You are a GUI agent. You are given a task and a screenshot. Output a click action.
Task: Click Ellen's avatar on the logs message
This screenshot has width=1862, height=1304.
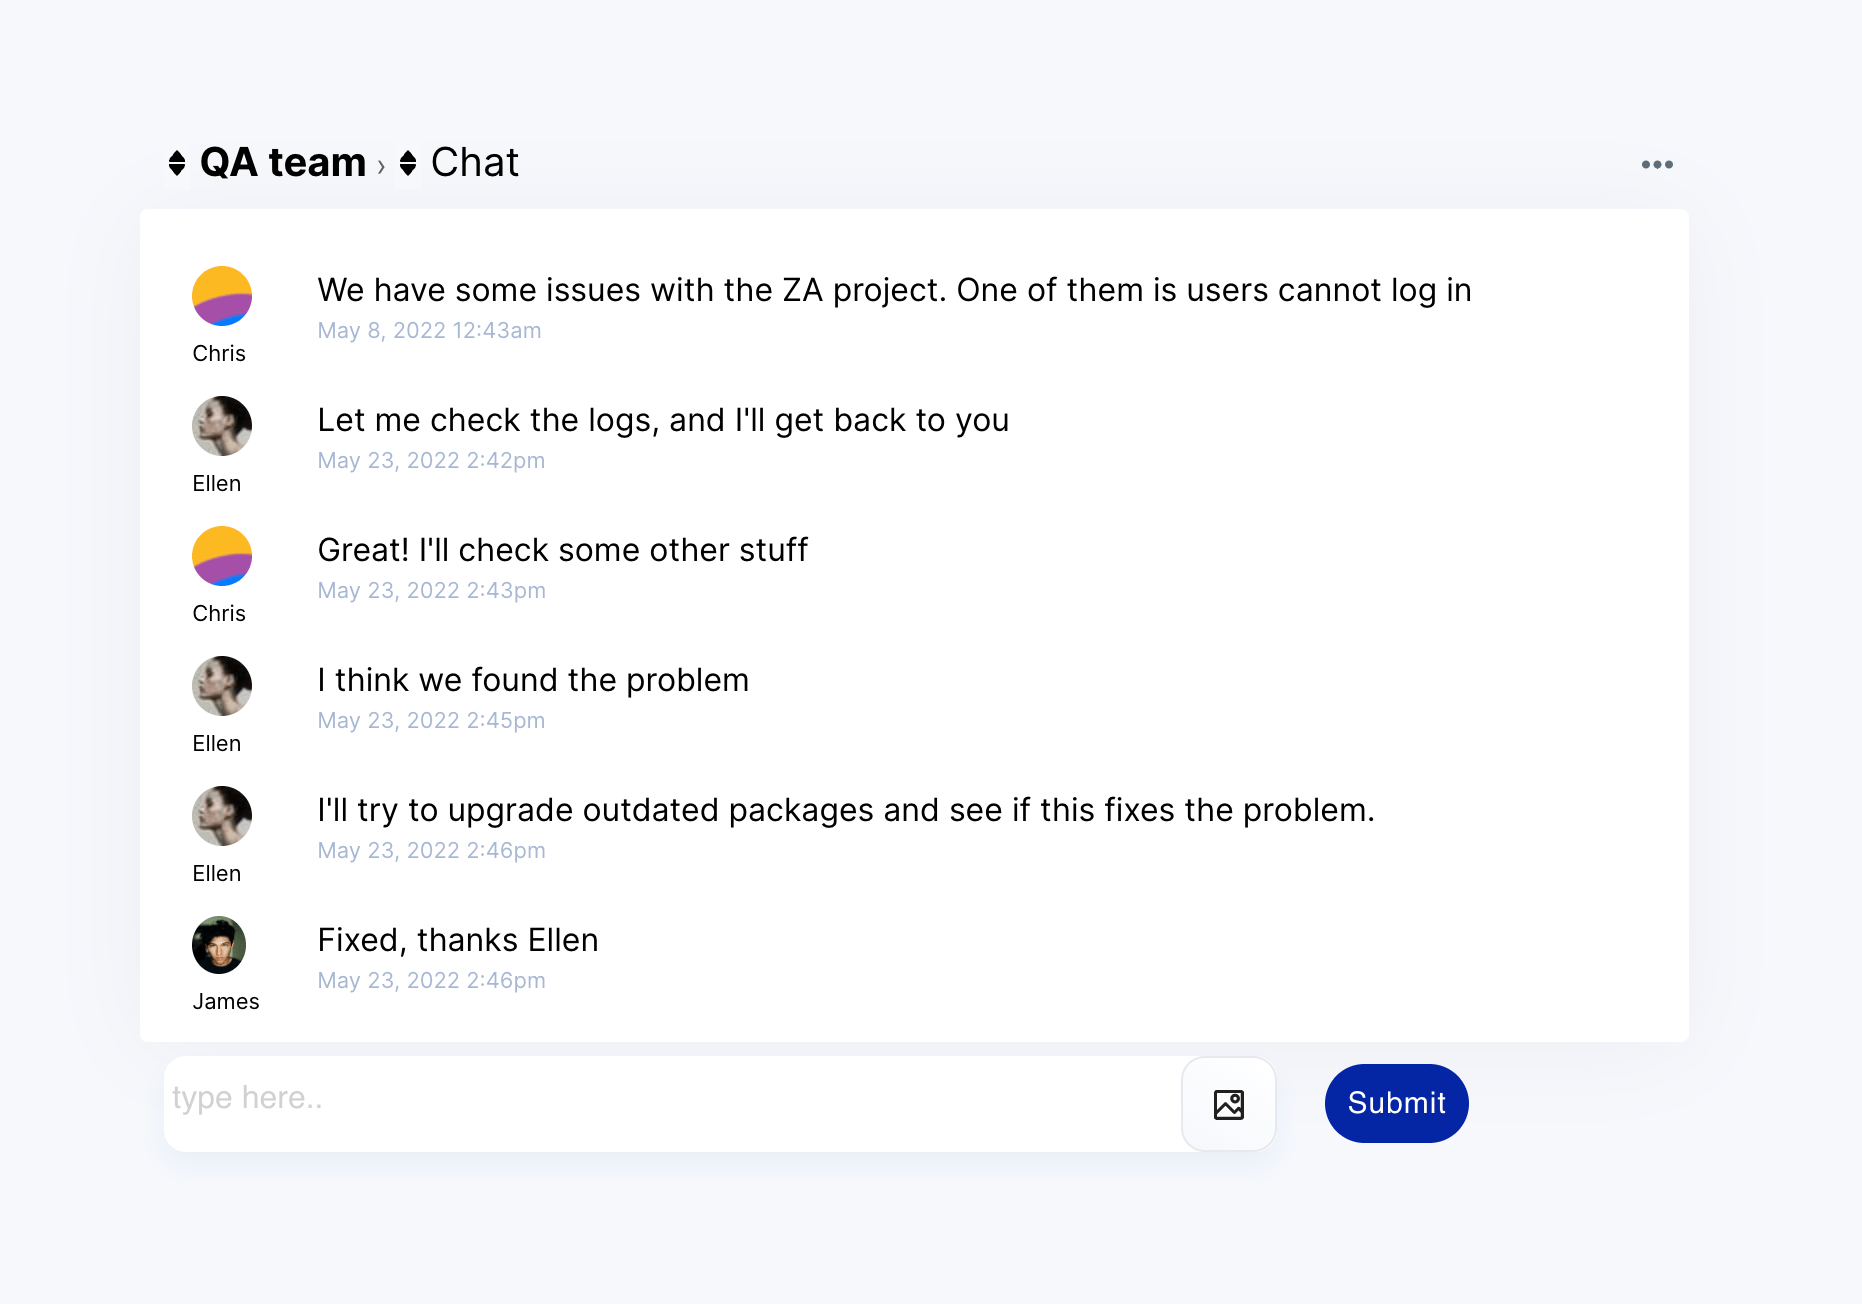click(x=221, y=426)
